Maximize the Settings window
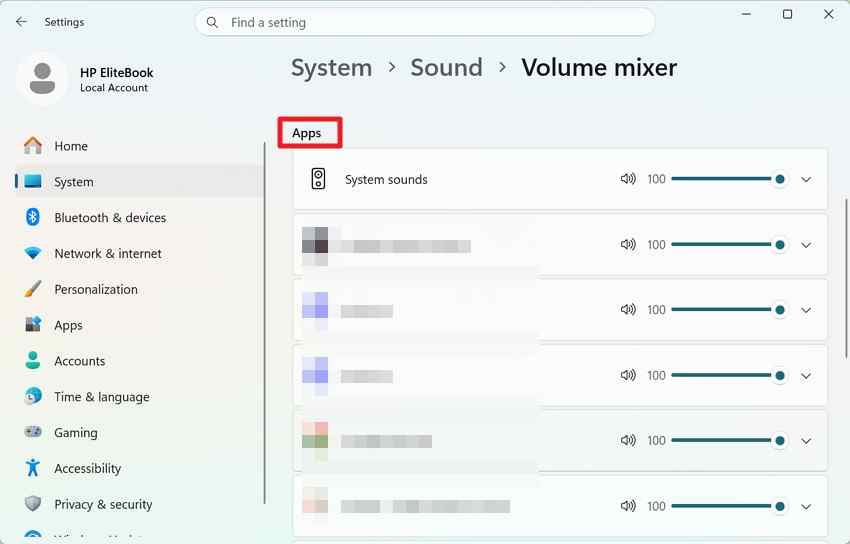This screenshot has height=544, width=850. [x=788, y=15]
